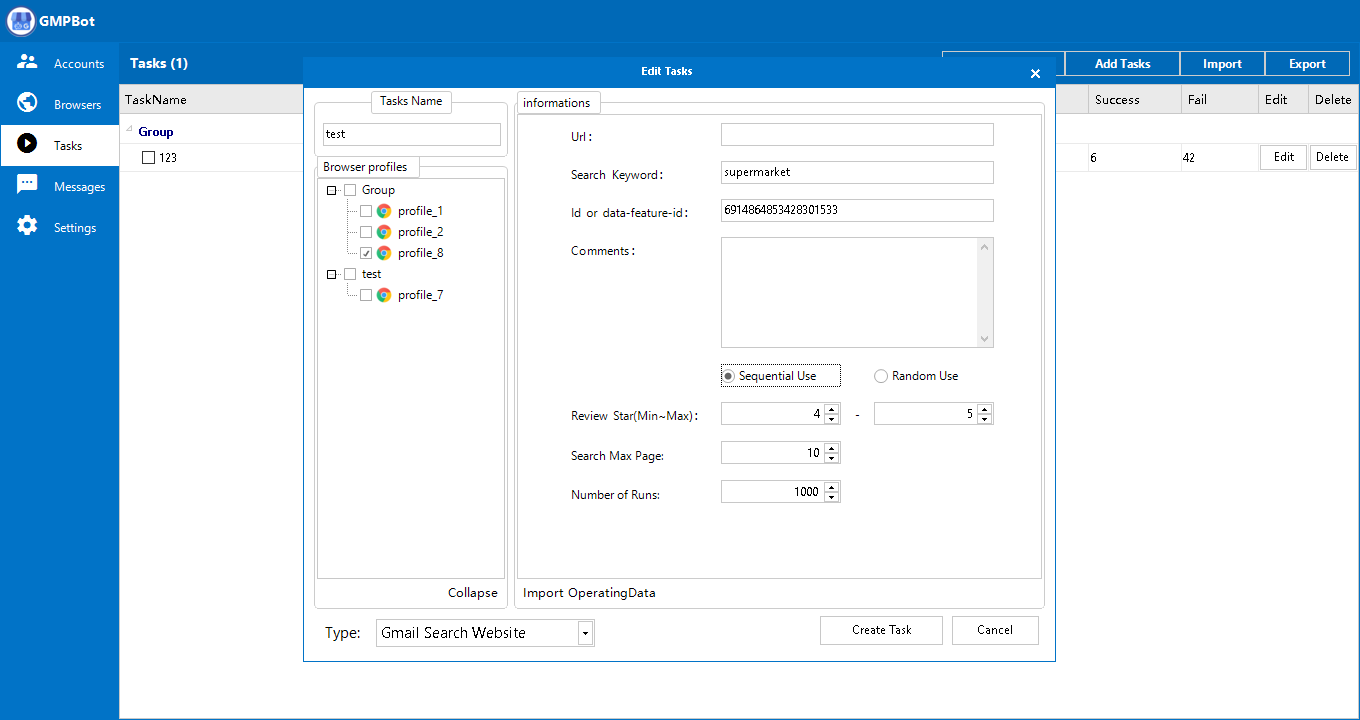The height and width of the screenshot is (720, 1360).
Task: Decrease Number of Runs value
Action: (832, 497)
